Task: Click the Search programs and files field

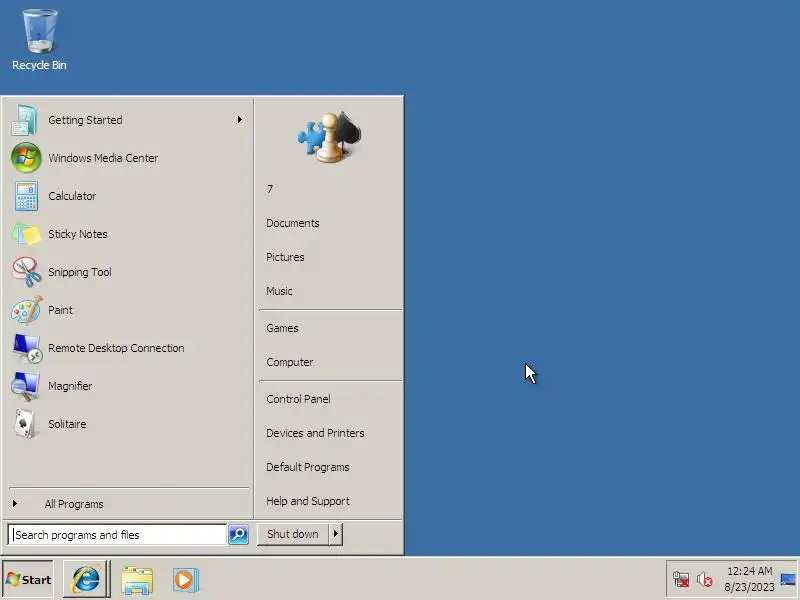Action: coord(117,535)
